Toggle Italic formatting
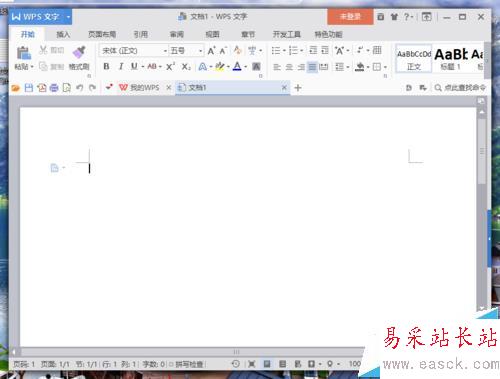The width and height of the screenshot is (500, 379). 121,66
